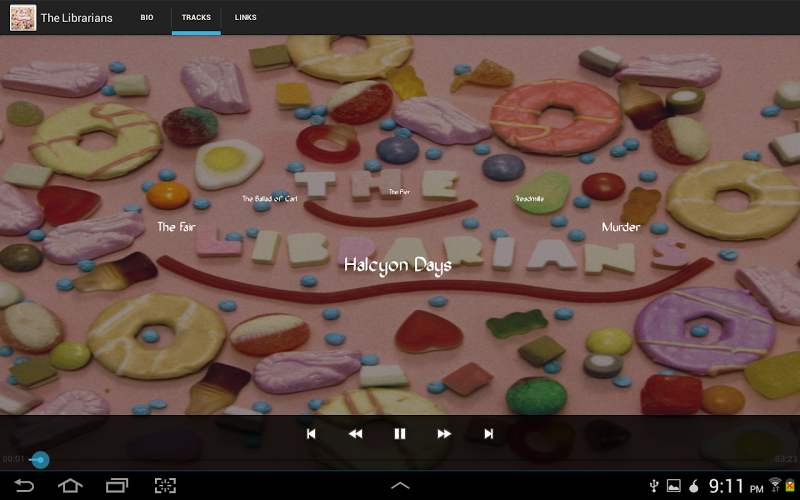Tap the 'Halcyon Days' current track title
800x500 pixels.
click(x=397, y=266)
